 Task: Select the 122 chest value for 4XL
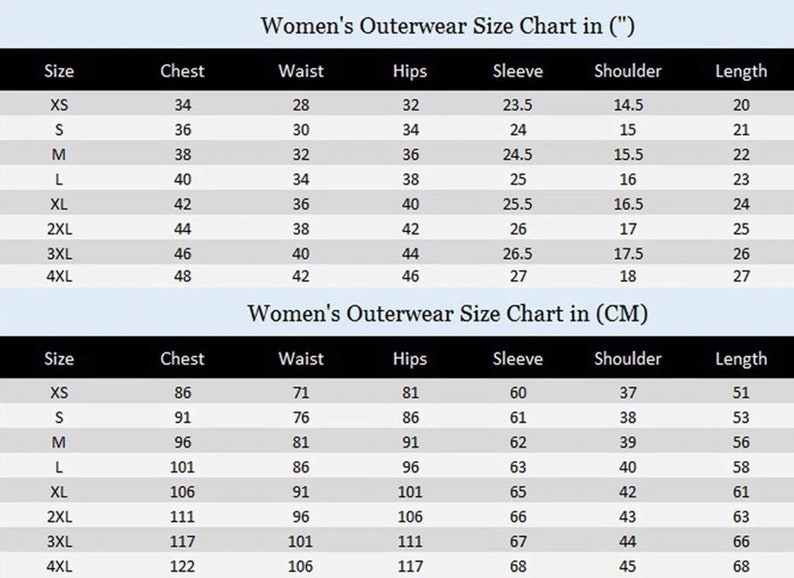tap(182, 566)
